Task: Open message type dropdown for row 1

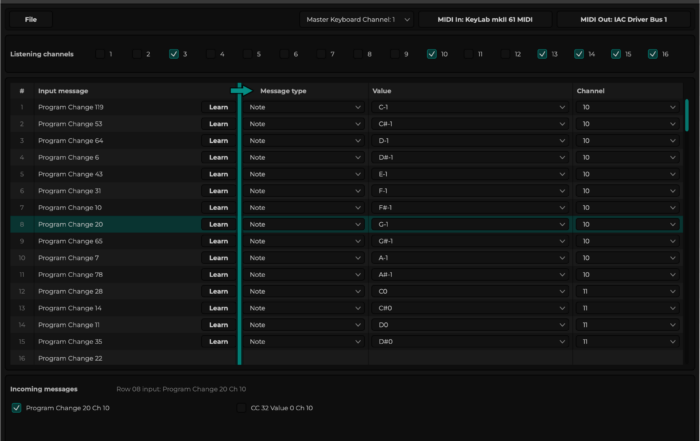Action: pos(304,107)
